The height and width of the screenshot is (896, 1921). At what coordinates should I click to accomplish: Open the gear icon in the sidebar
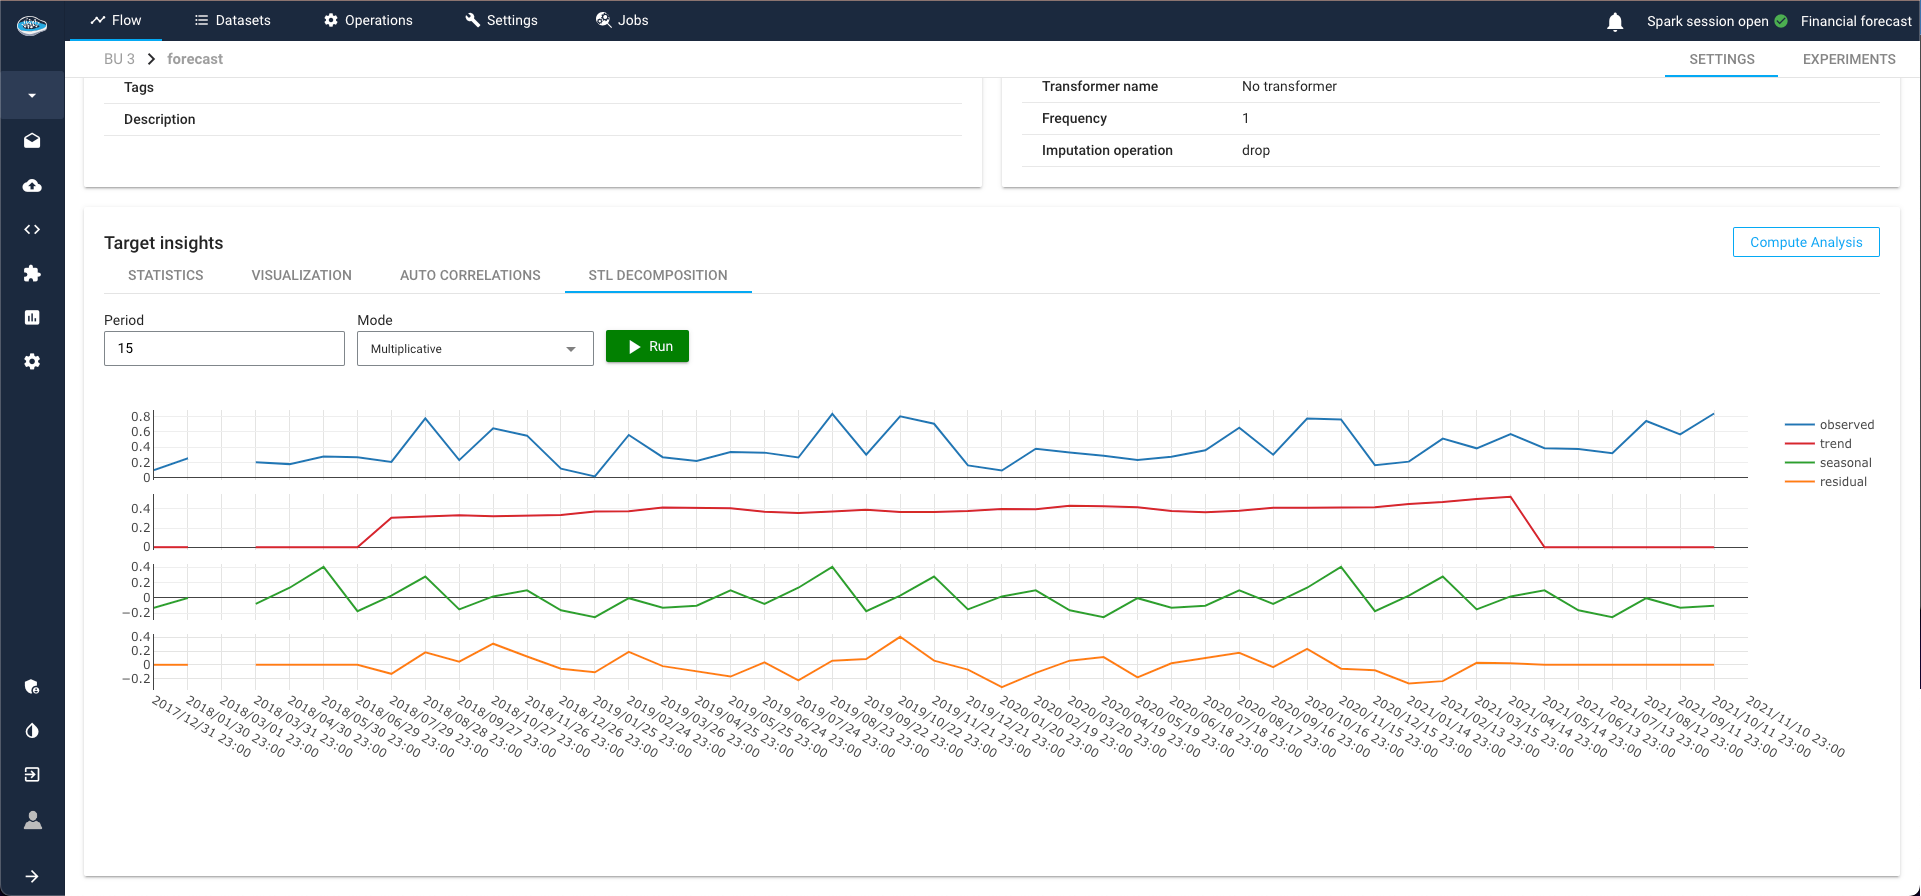pos(32,362)
